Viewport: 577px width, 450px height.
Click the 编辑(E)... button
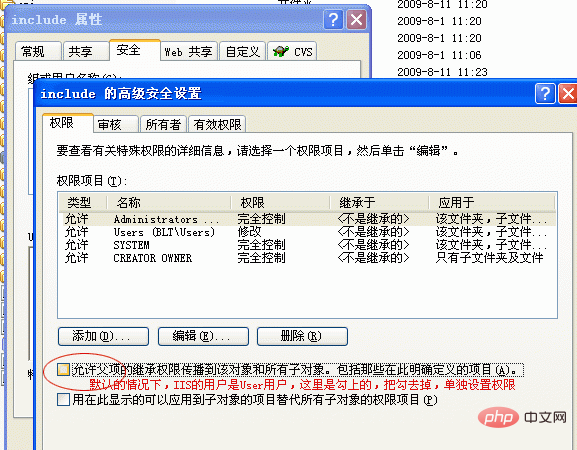click(x=203, y=336)
